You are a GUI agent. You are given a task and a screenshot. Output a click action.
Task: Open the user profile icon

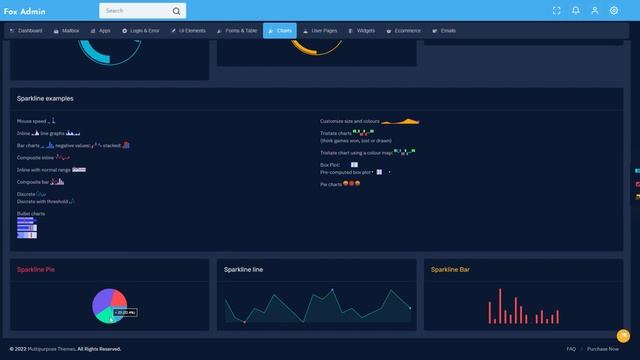pyautogui.click(x=595, y=11)
